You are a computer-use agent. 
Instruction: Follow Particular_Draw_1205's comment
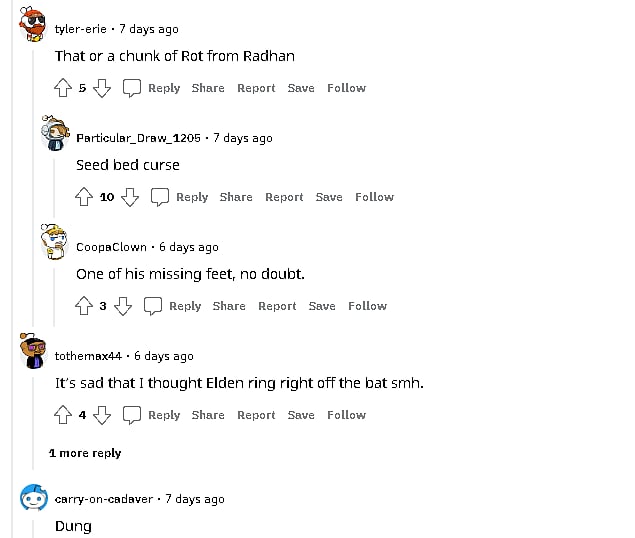[374, 197]
